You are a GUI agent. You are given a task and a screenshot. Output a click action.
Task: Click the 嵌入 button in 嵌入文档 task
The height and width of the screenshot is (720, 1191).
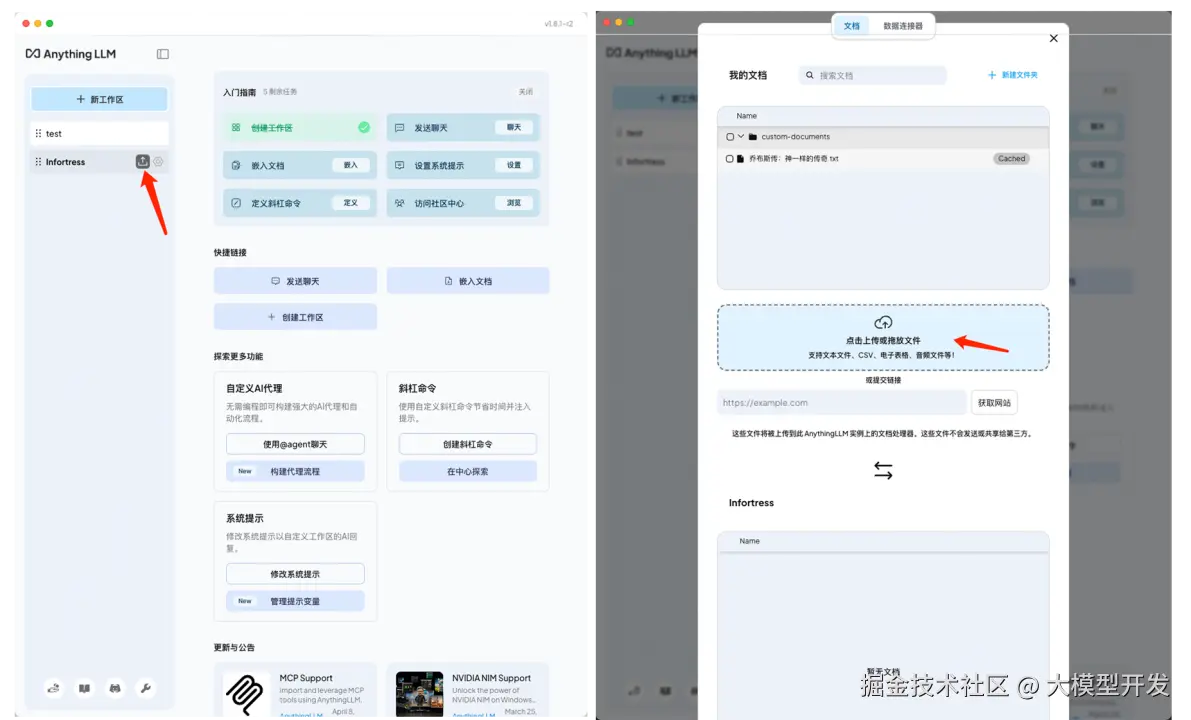(x=350, y=165)
